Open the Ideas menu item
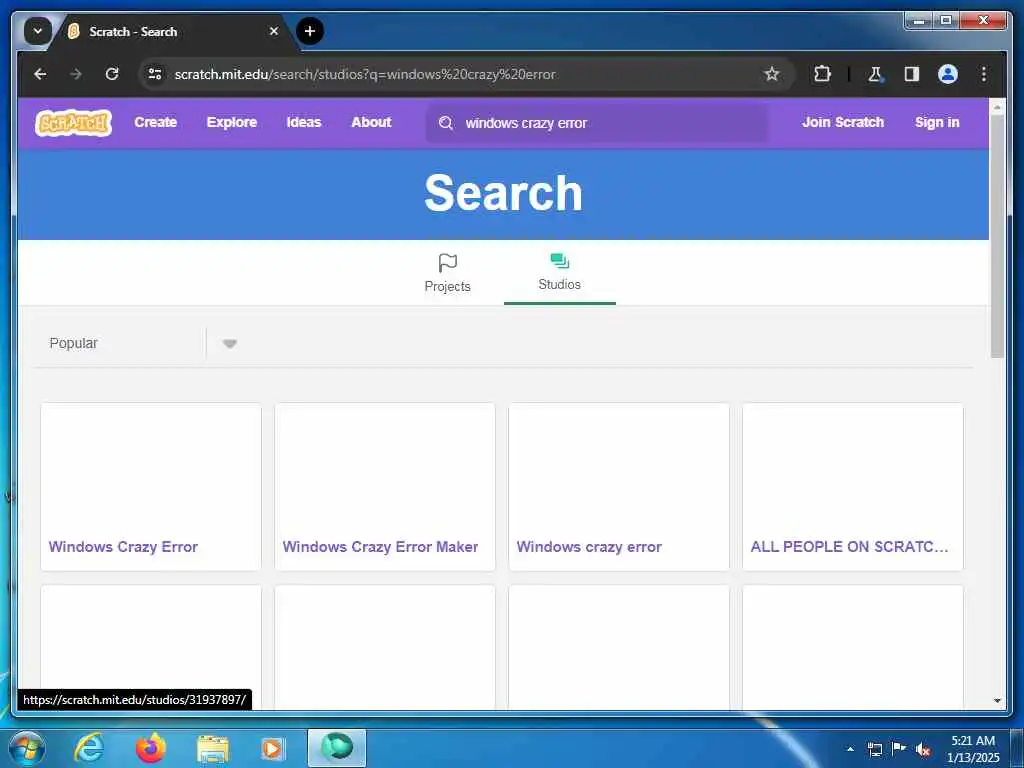The width and height of the screenshot is (1024, 768). pyautogui.click(x=304, y=122)
